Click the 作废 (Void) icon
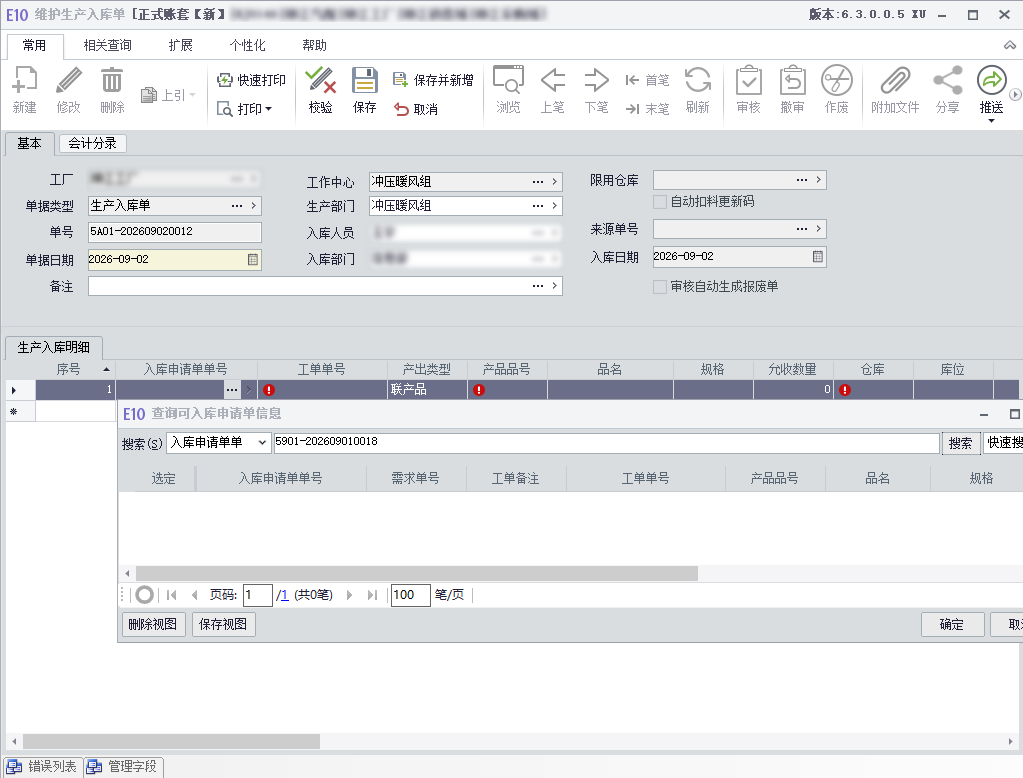The image size is (1023, 778). (836, 81)
